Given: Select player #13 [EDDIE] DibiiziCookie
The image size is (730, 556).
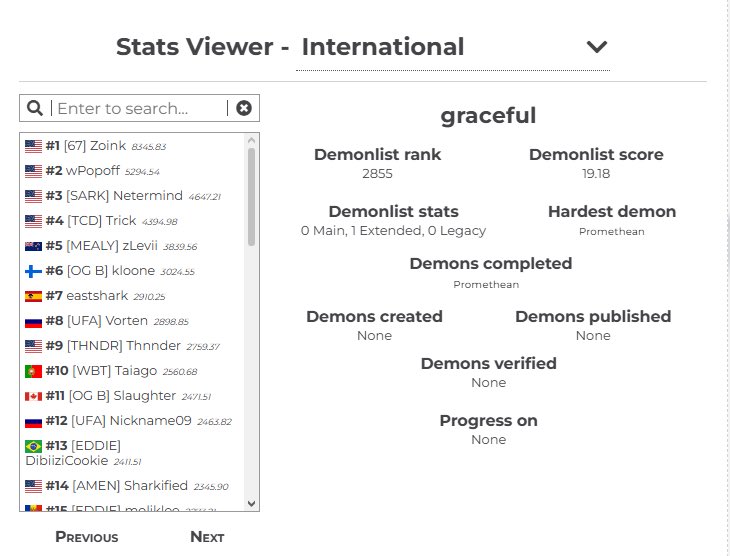Looking at the screenshot, I should coord(132,453).
